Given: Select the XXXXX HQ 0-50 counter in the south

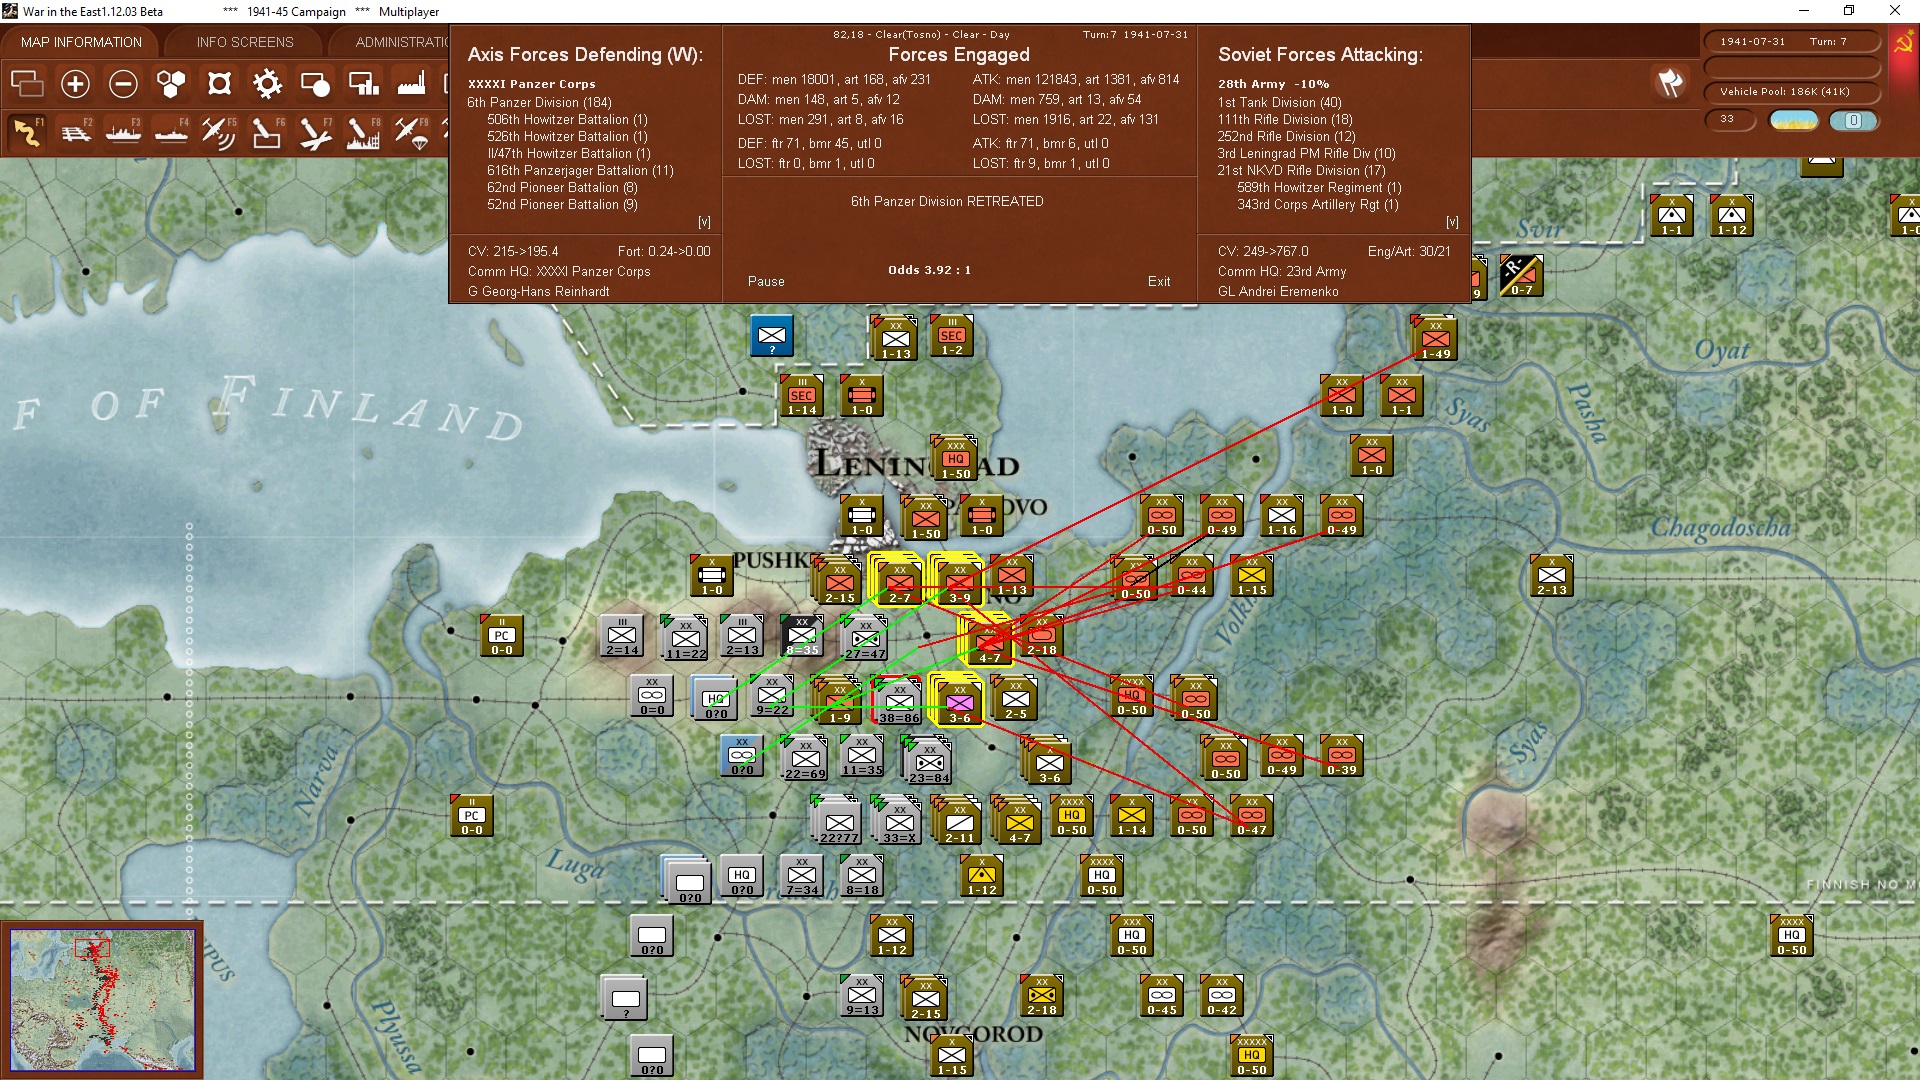Looking at the screenshot, I should tap(1251, 1056).
